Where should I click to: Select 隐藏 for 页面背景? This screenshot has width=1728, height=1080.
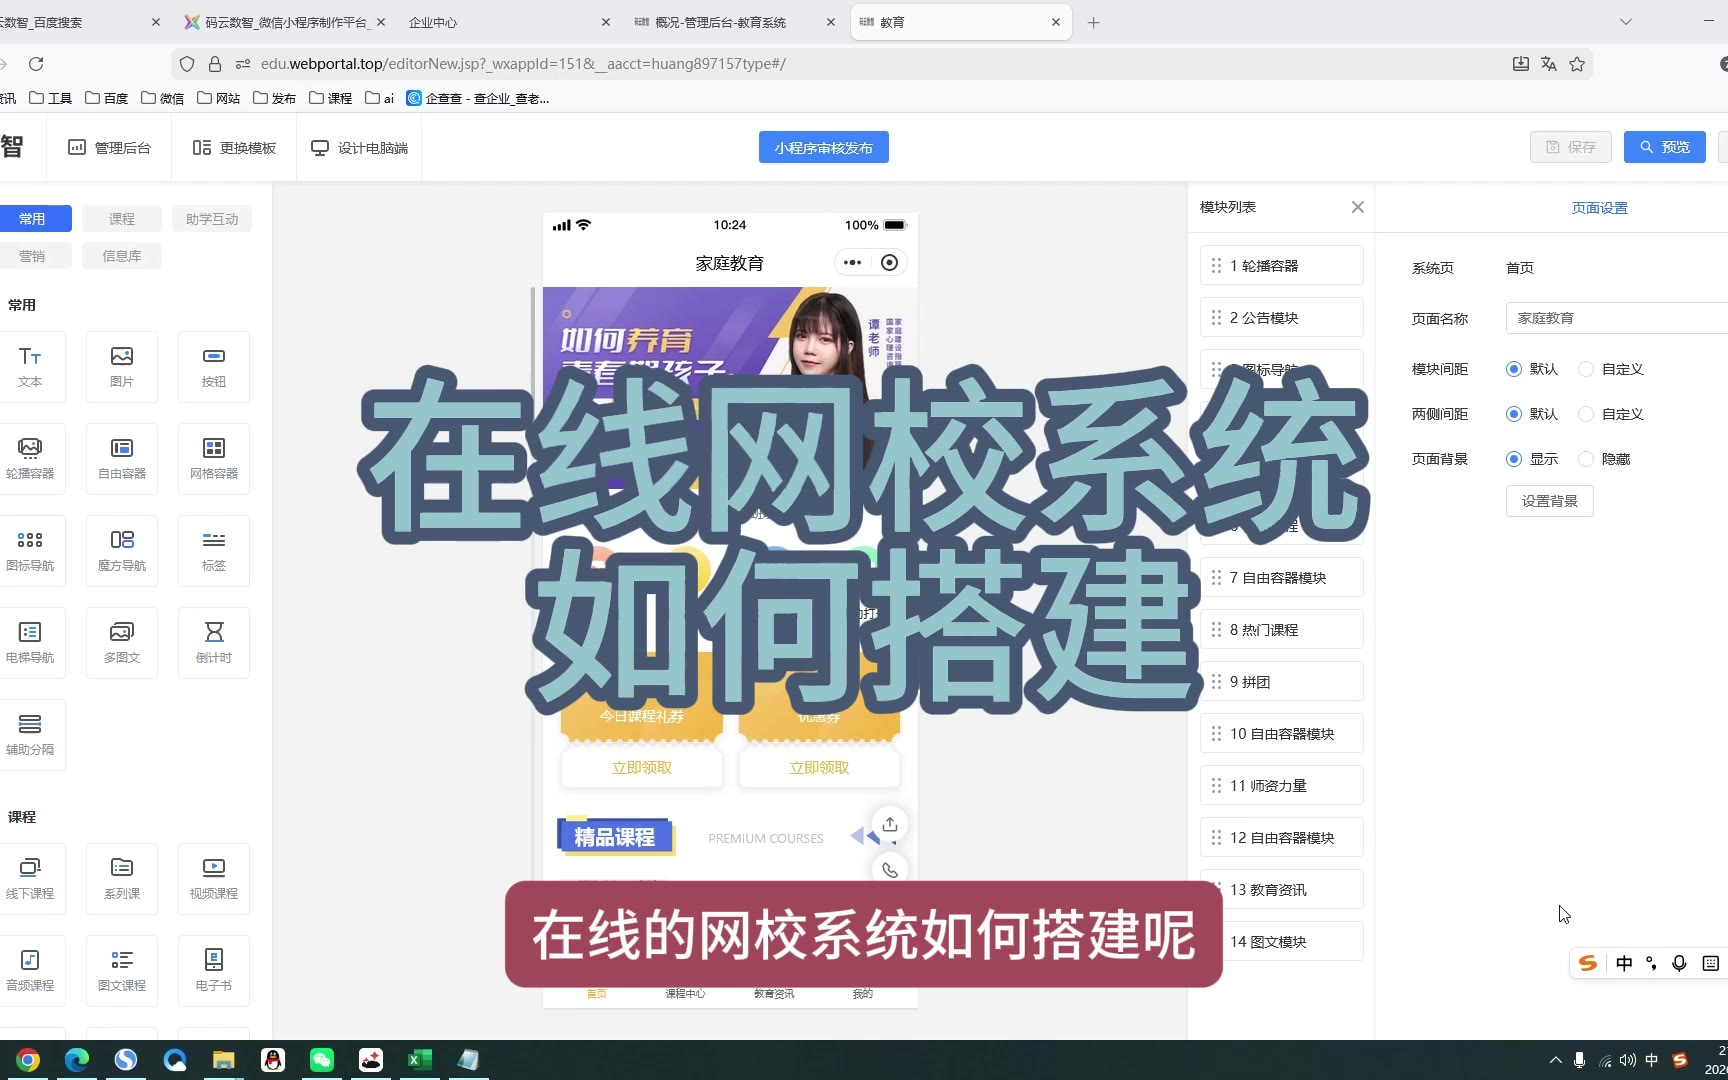(x=1586, y=459)
